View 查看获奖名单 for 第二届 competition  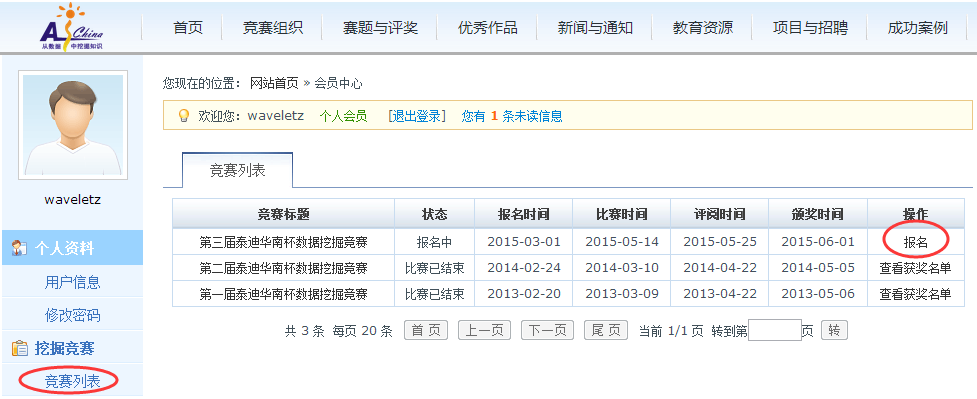click(x=915, y=268)
